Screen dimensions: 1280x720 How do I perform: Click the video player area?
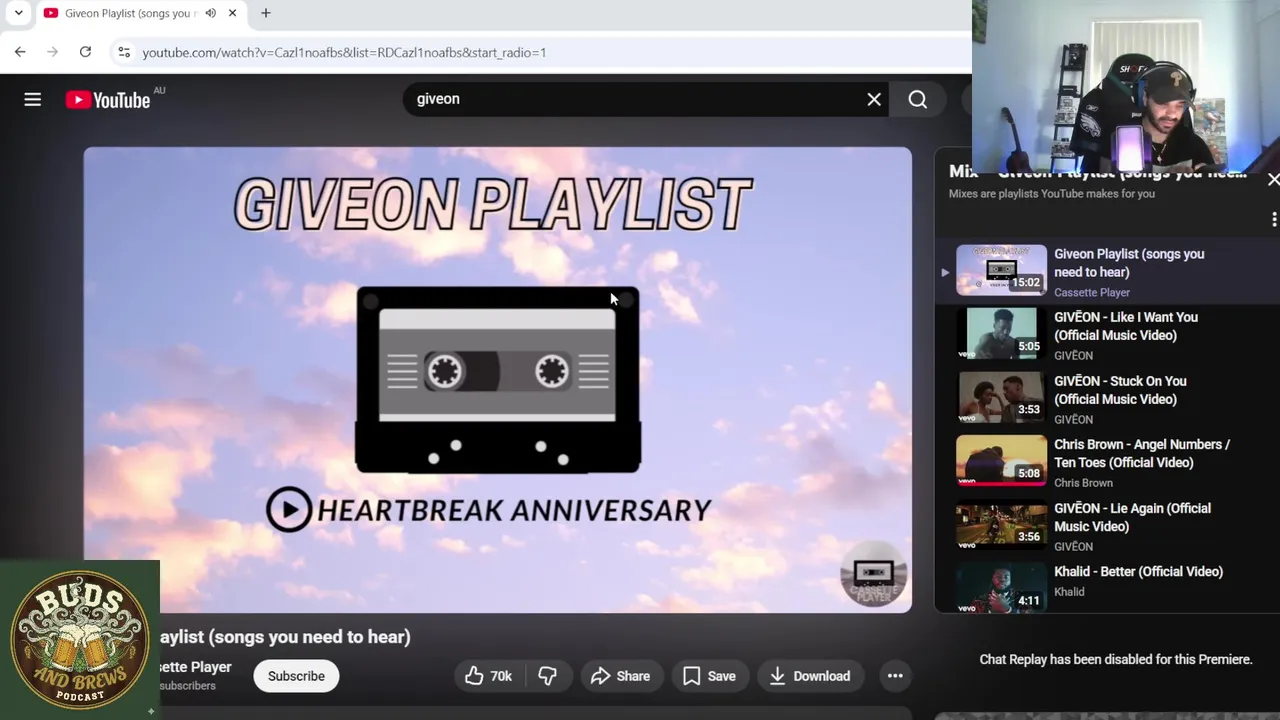[x=497, y=380]
